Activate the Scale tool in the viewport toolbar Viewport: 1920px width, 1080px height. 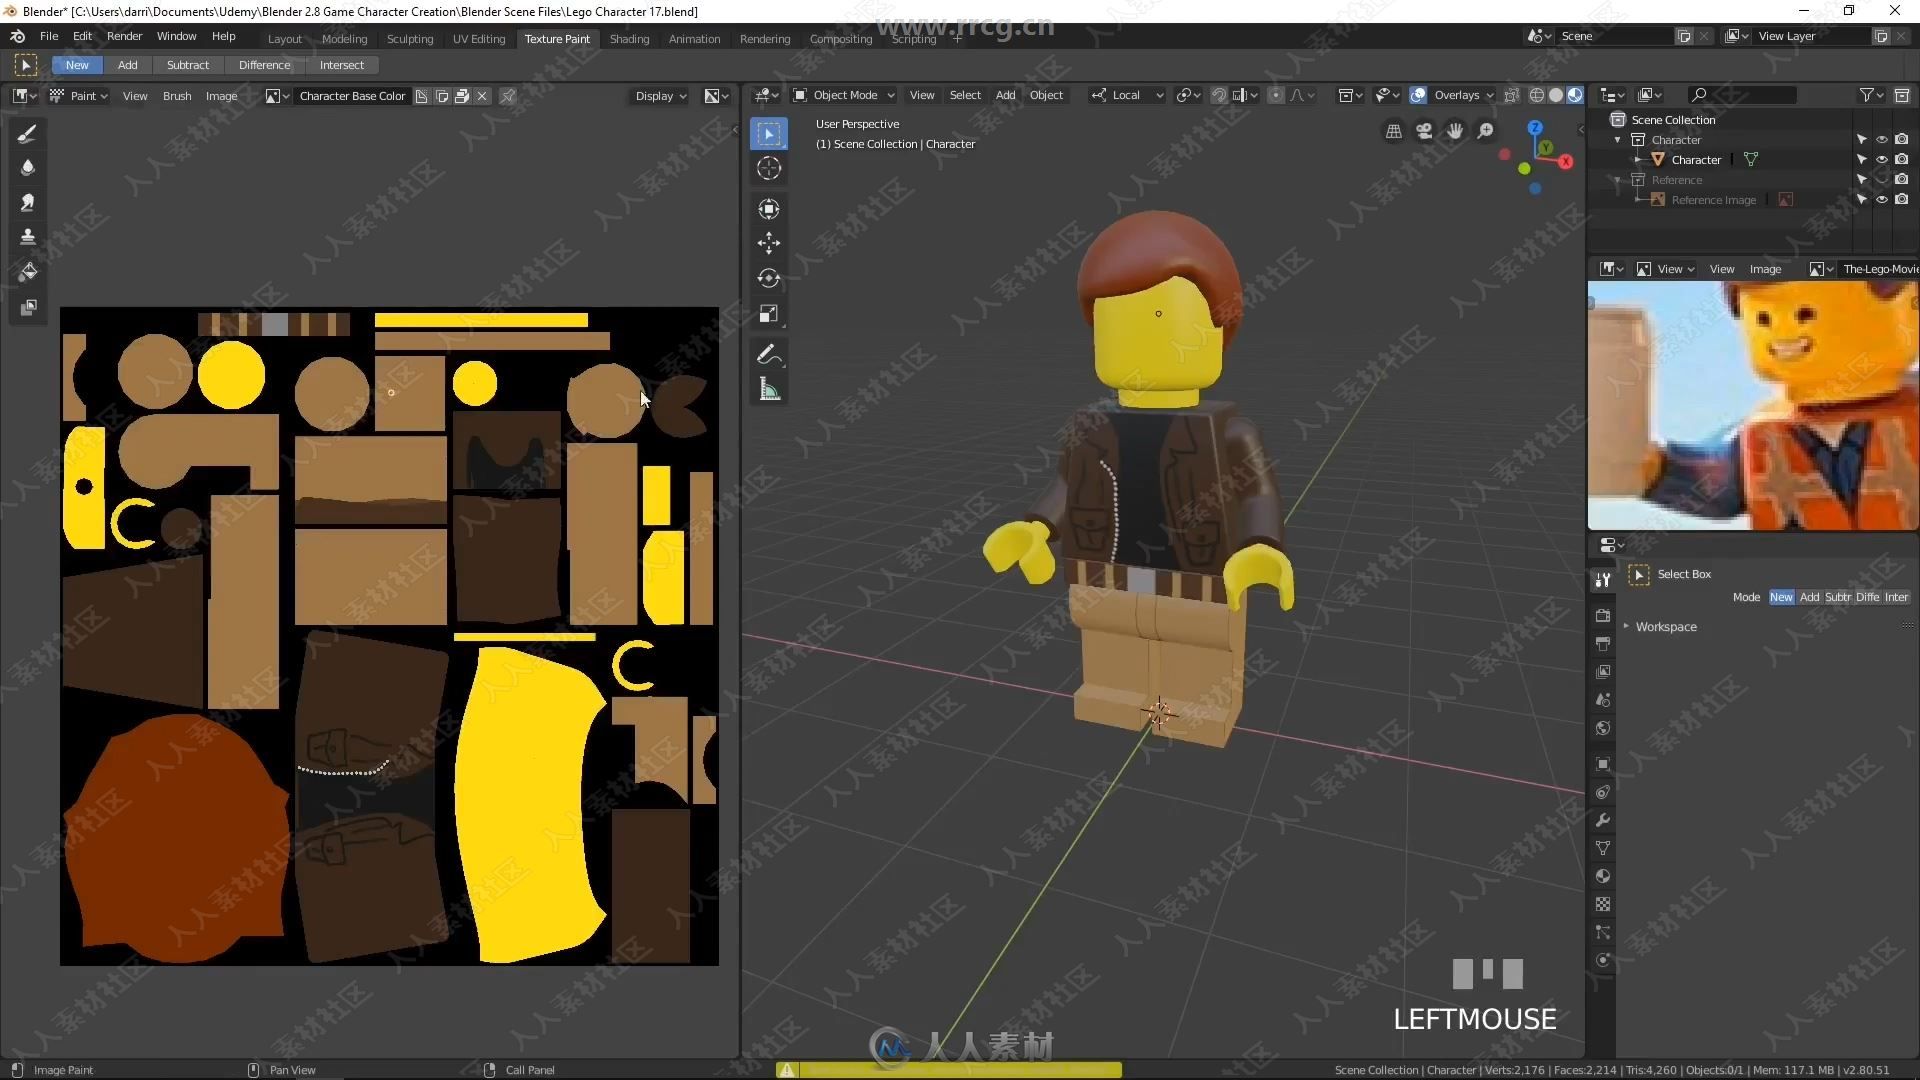click(768, 314)
